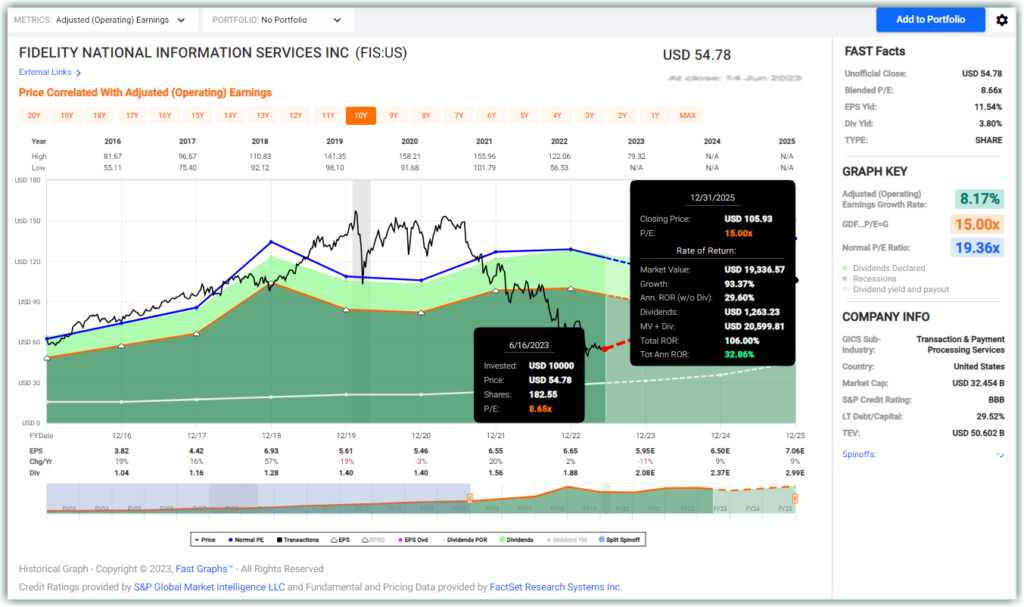This screenshot has height=607, width=1024.
Task: Click the Spinoffs label
Action: pyautogui.click(x=859, y=454)
